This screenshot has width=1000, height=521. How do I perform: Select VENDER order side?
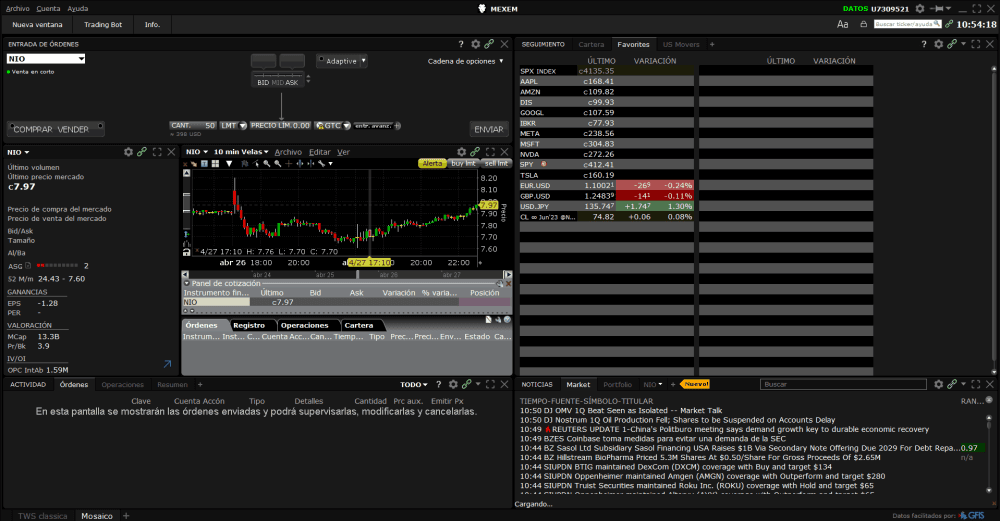(73, 129)
